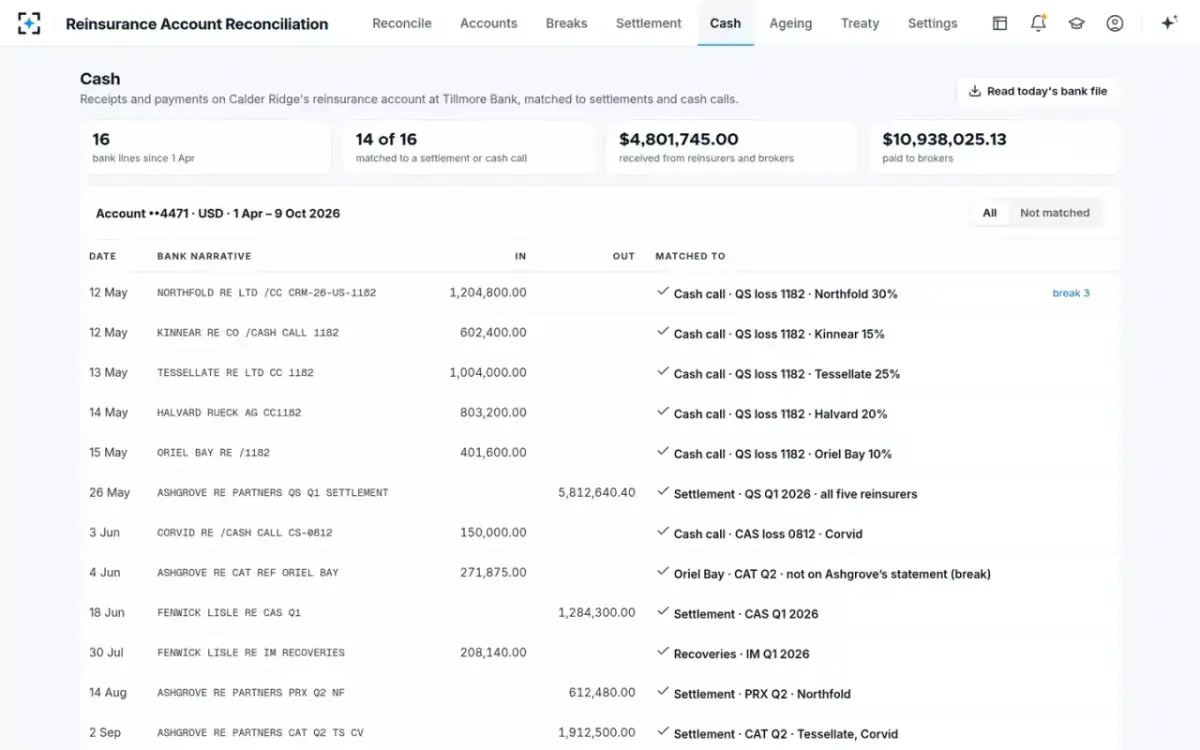Click matched checkmark on Kinnear 15% row
This screenshot has width=1200, height=750.
[x=662, y=332]
